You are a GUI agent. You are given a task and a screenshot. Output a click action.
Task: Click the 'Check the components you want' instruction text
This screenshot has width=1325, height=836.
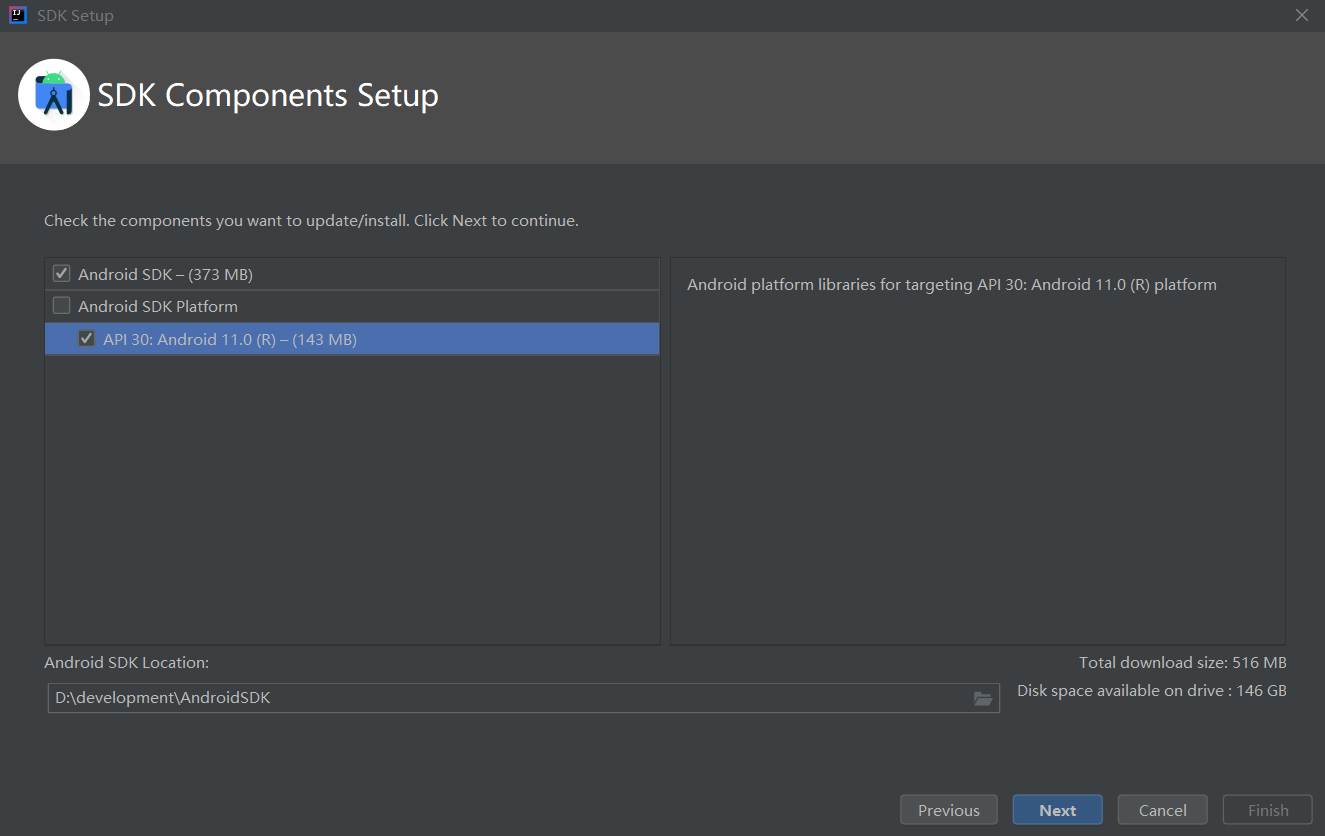click(x=311, y=220)
